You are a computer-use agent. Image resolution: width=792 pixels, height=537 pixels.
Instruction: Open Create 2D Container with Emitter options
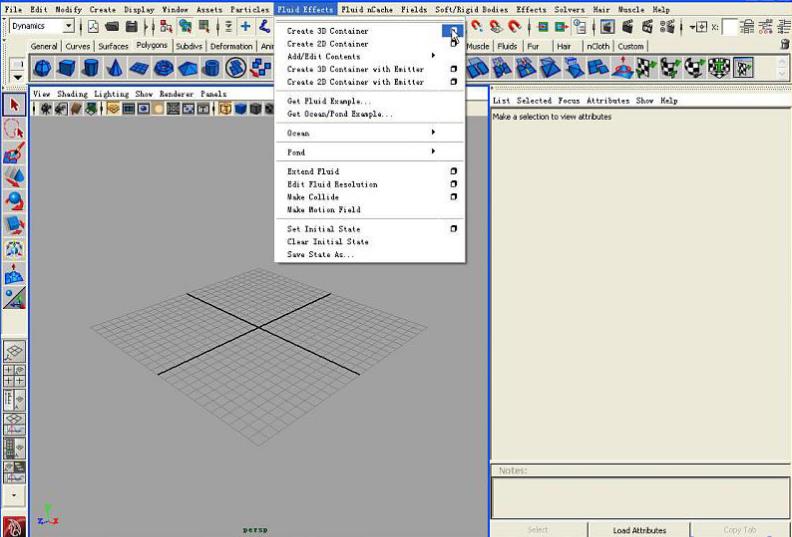click(x=453, y=81)
